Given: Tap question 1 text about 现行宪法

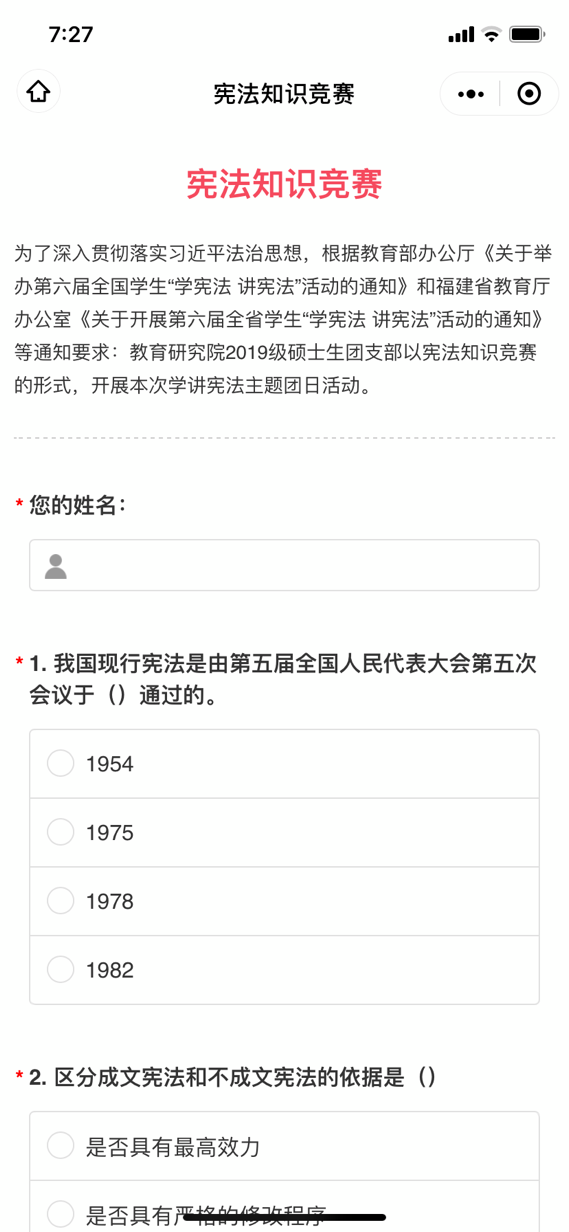Looking at the screenshot, I should tap(283, 679).
